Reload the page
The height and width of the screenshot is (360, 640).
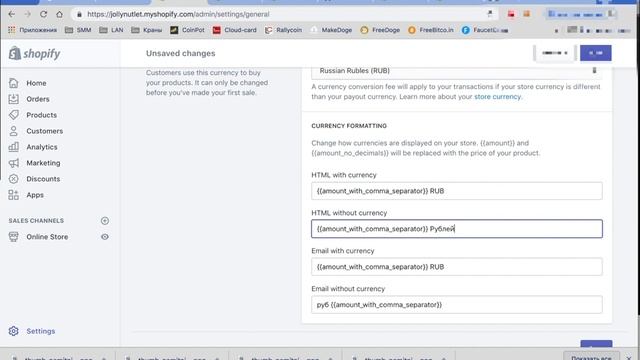point(43,14)
